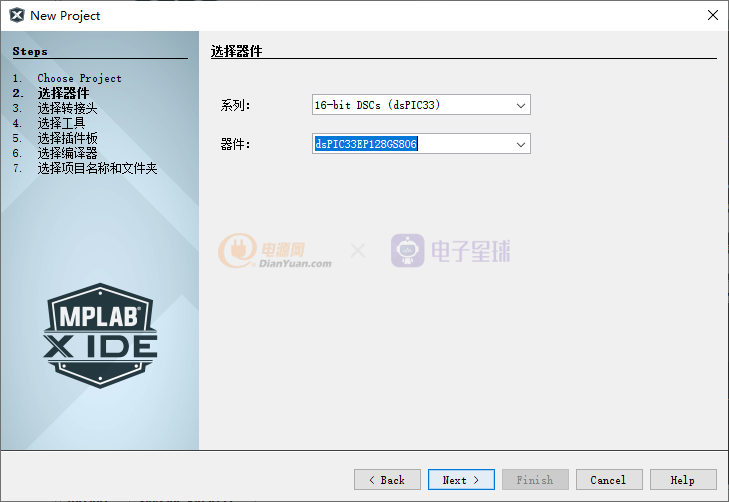This screenshot has width=729, height=502.
Task: Click the dsPIC33EP128GS806 device field
Action: pos(411,144)
